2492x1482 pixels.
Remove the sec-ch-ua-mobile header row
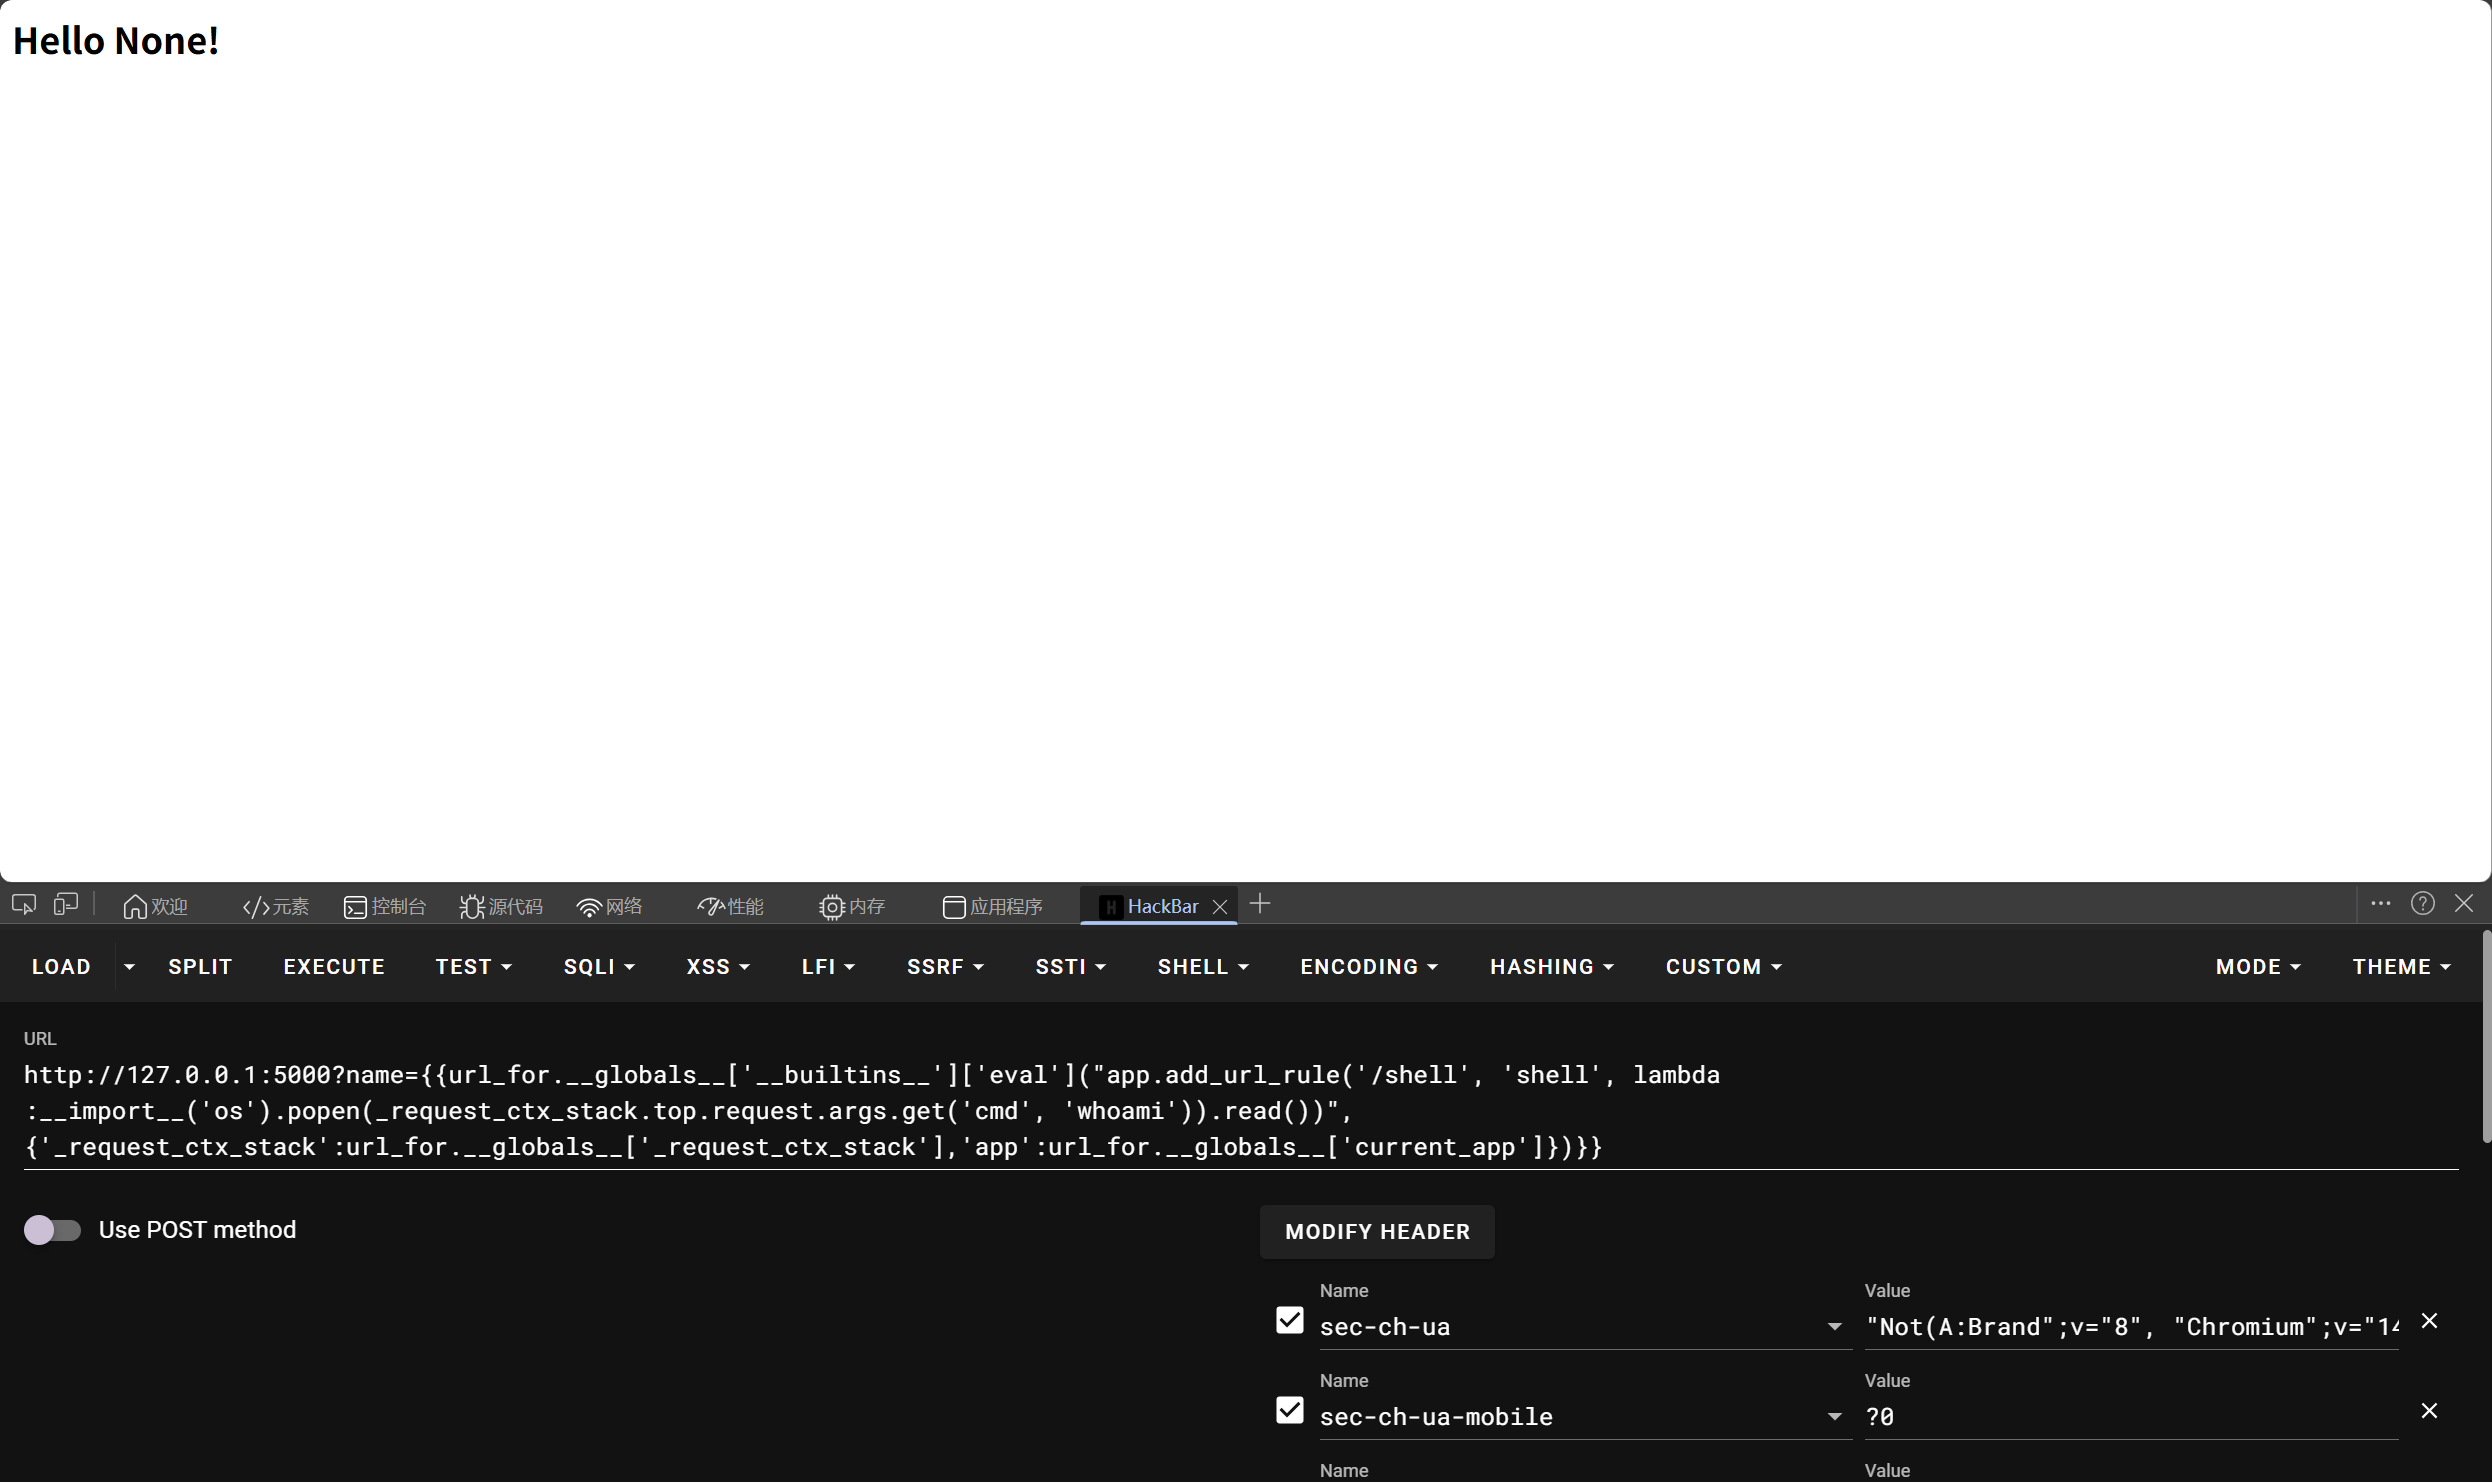(x=2429, y=1411)
